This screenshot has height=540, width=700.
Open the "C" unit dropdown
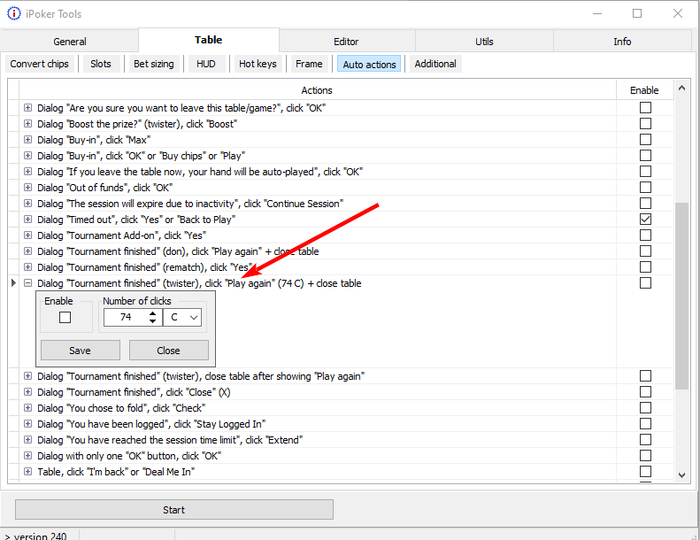pos(182,317)
